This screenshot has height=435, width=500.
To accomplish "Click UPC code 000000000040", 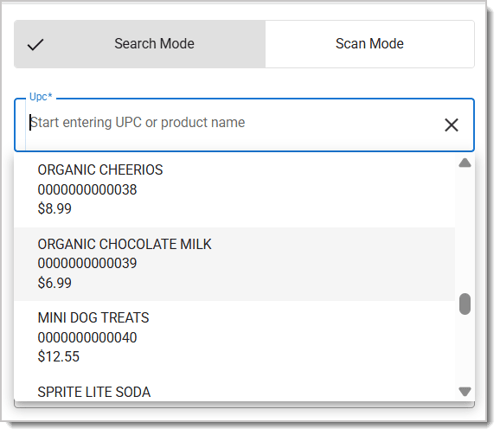I will (x=87, y=337).
